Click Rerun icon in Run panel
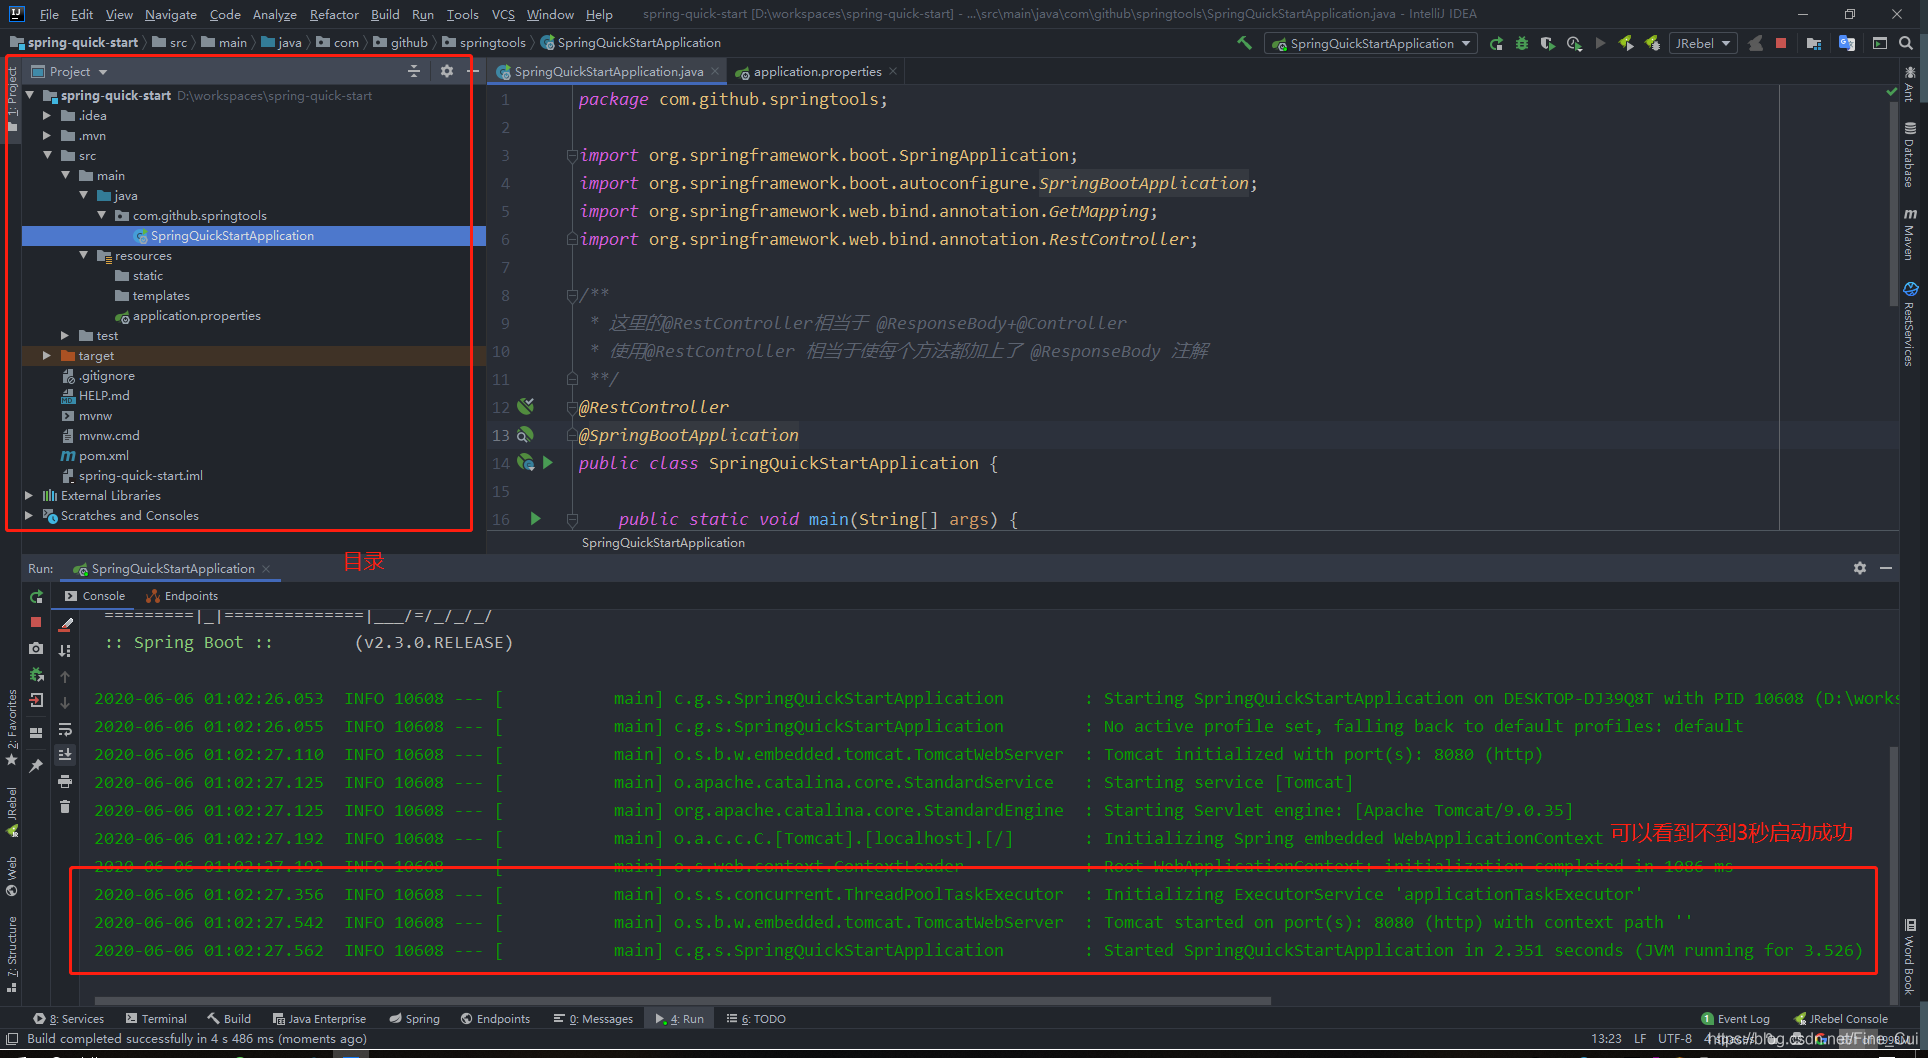The width and height of the screenshot is (1928, 1058). click(x=36, y=596)
